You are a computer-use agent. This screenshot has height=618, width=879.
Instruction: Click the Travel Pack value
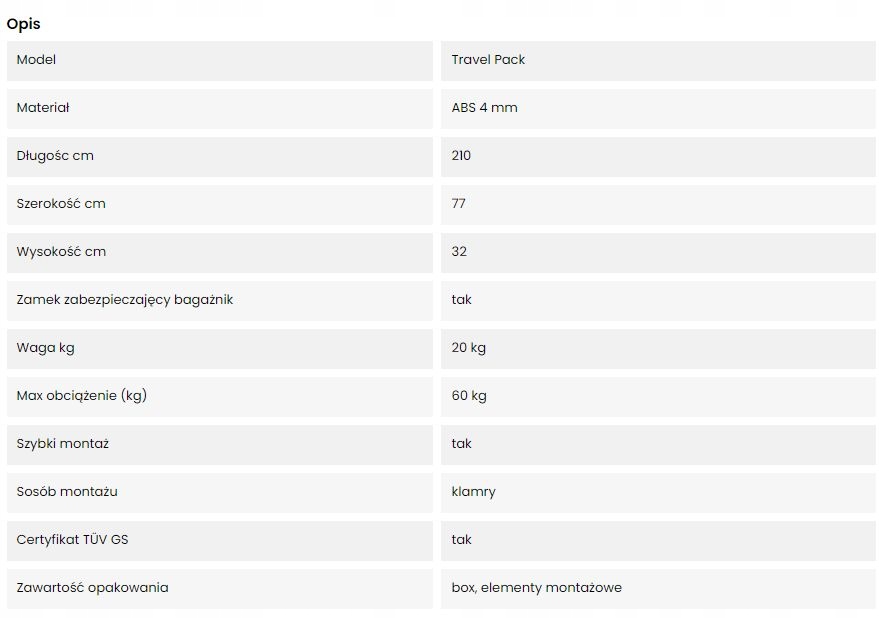click(x=488, y=60)
